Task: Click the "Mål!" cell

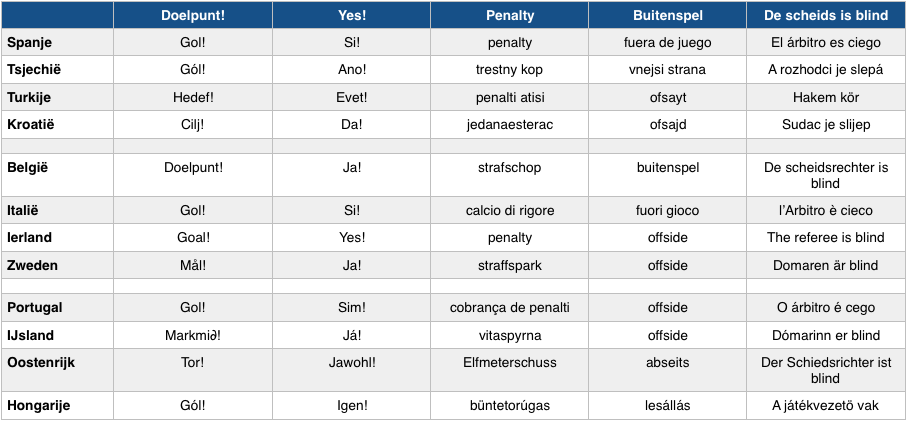Action: click(193, 265)
